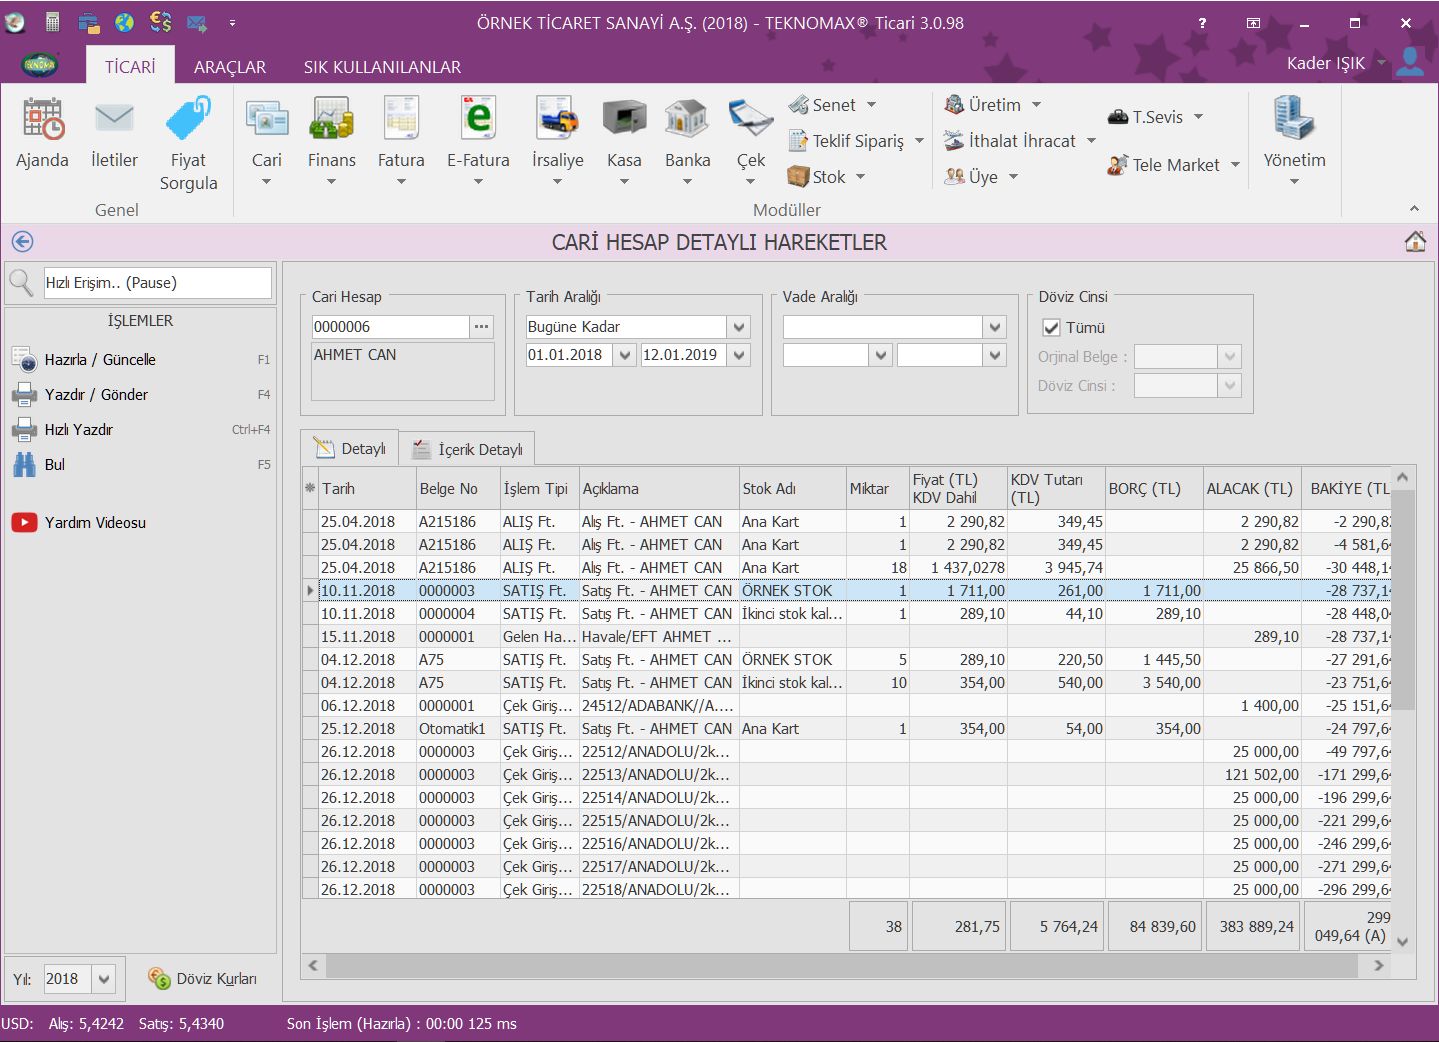
Task: Click the Hızlı Erişim search field
Action: click(157, 283)
